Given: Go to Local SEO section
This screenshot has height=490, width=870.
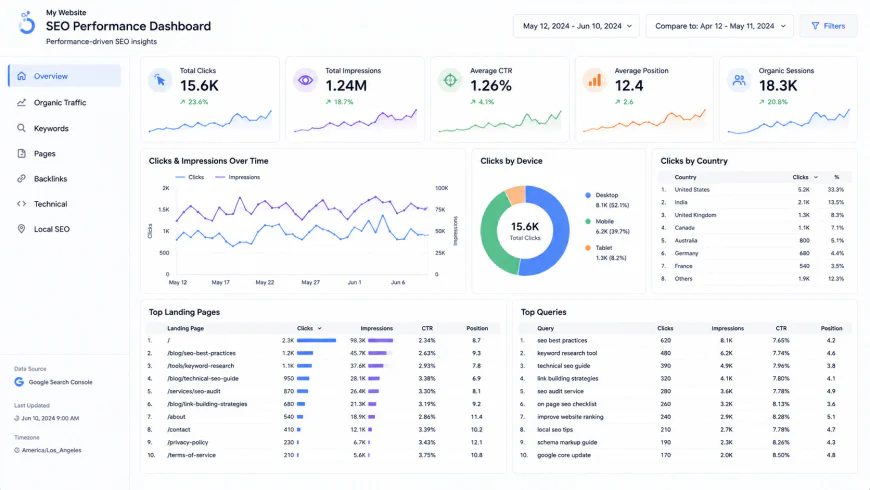Looking at the screenshot, I should (x=64, y=229).
